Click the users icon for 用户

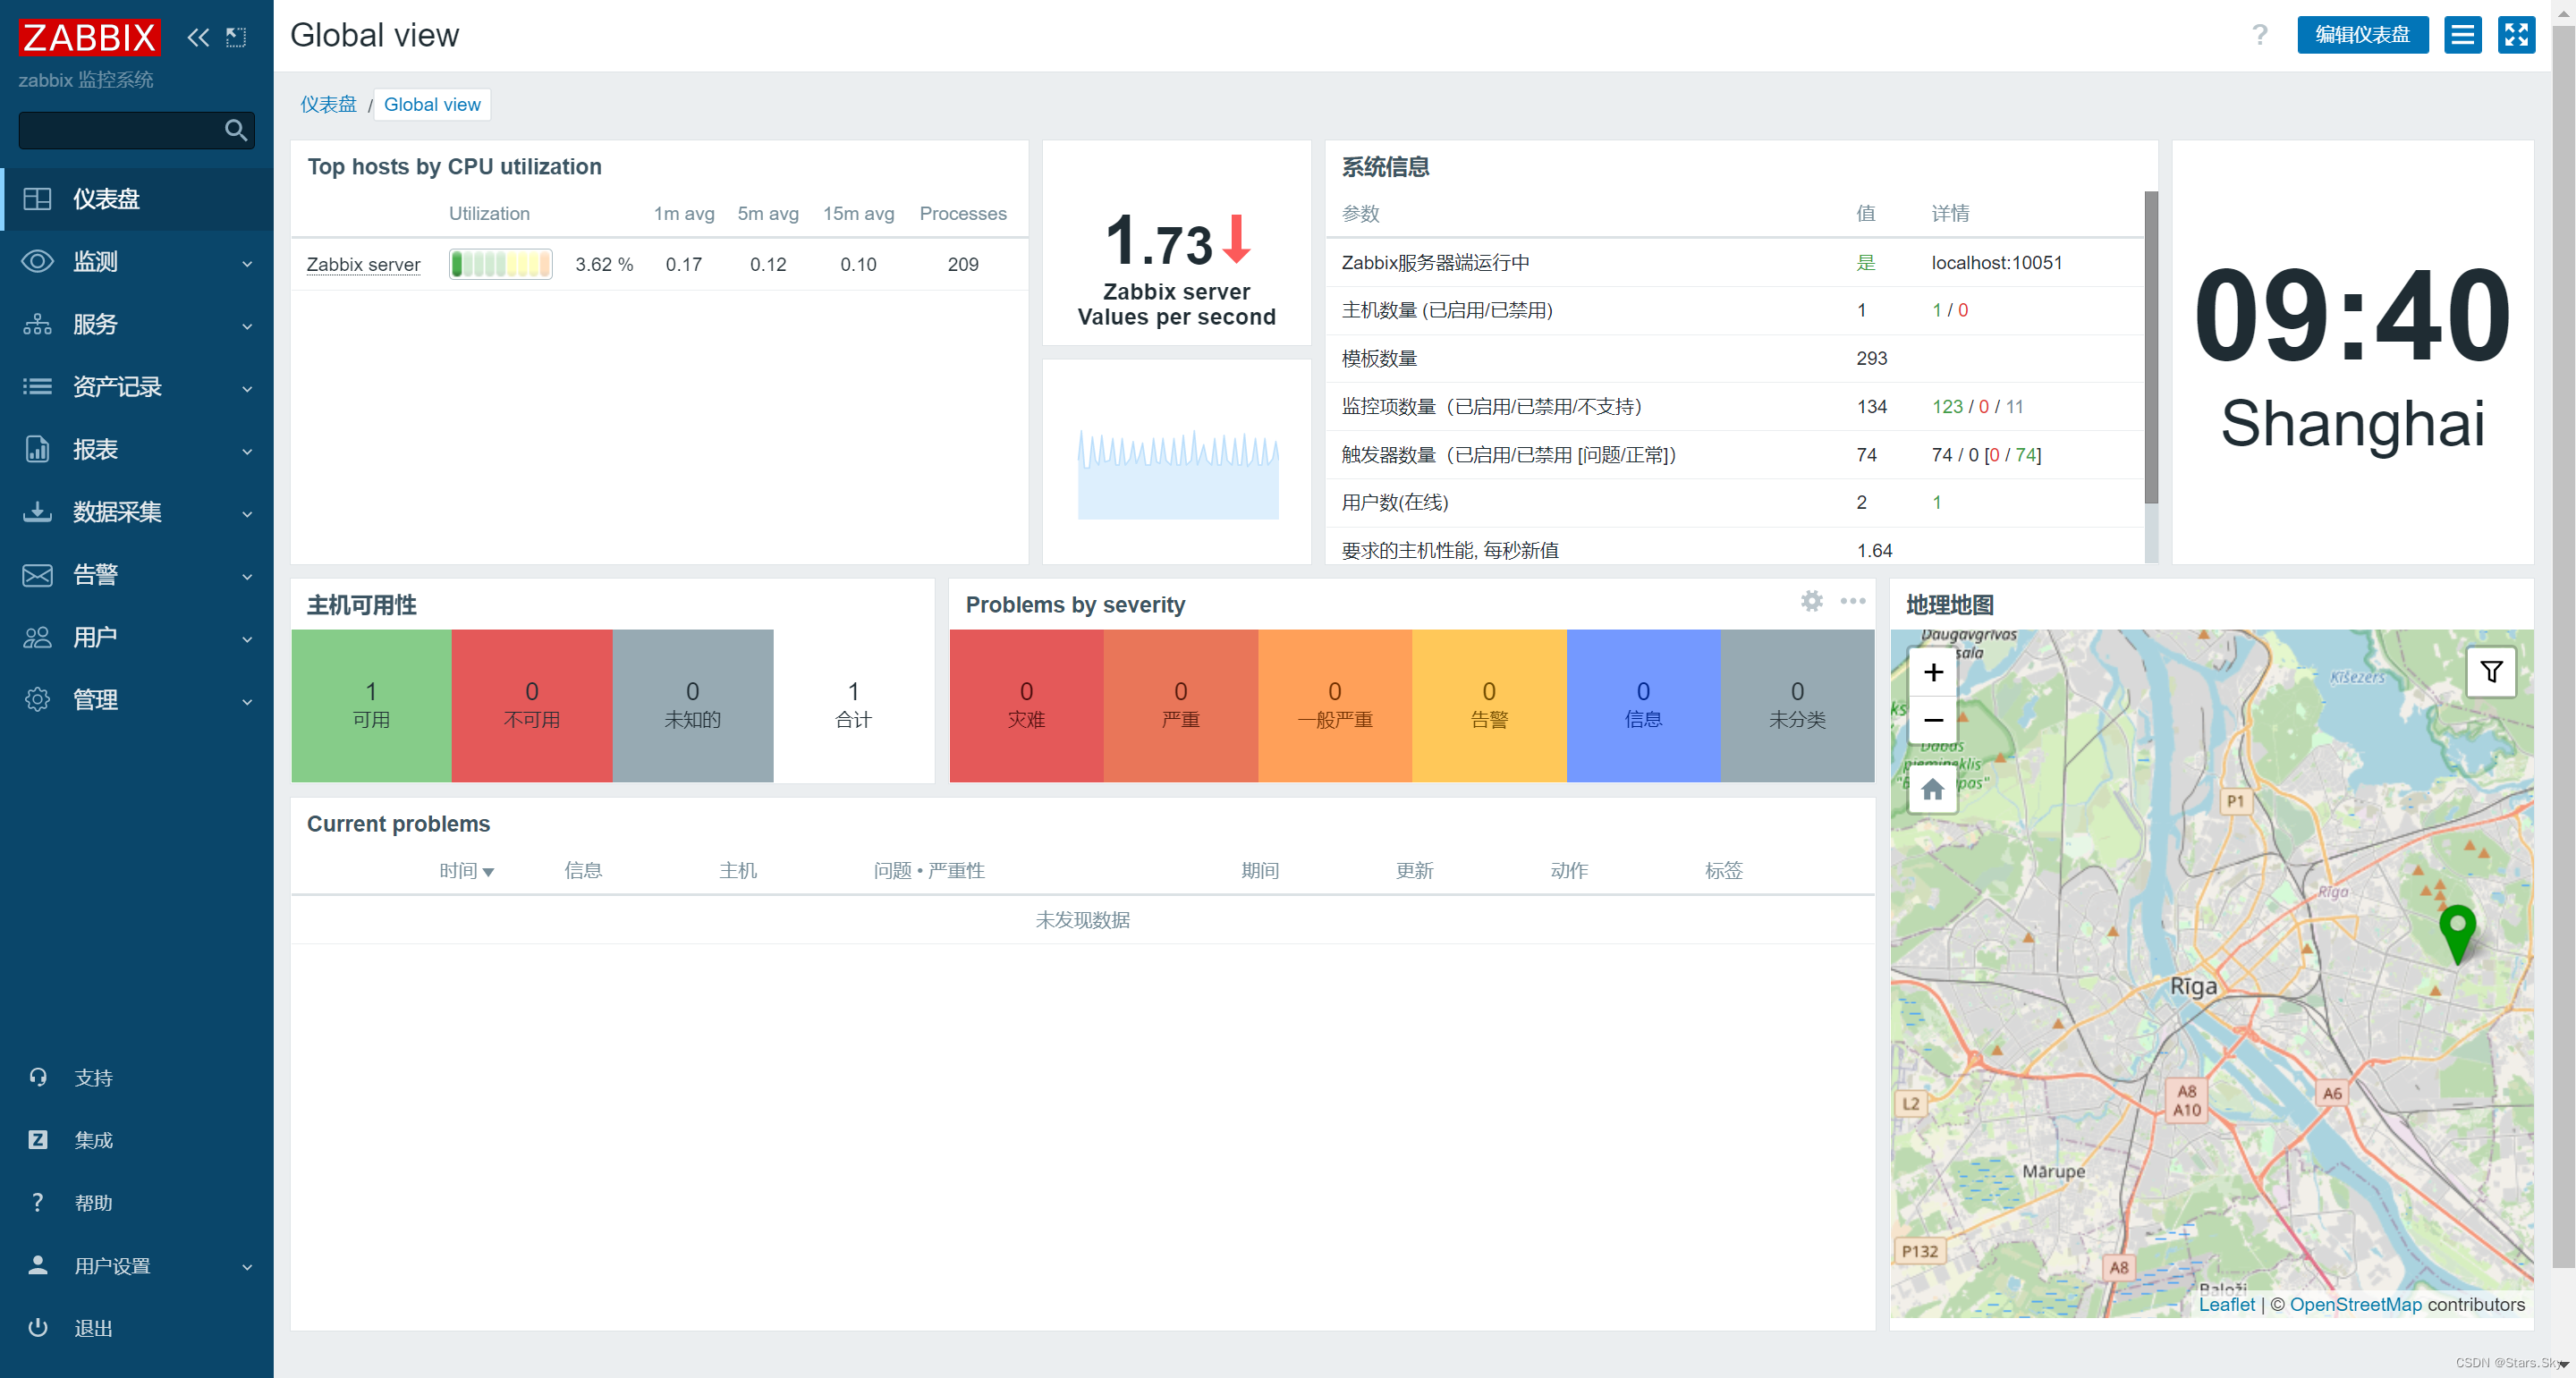38,637
